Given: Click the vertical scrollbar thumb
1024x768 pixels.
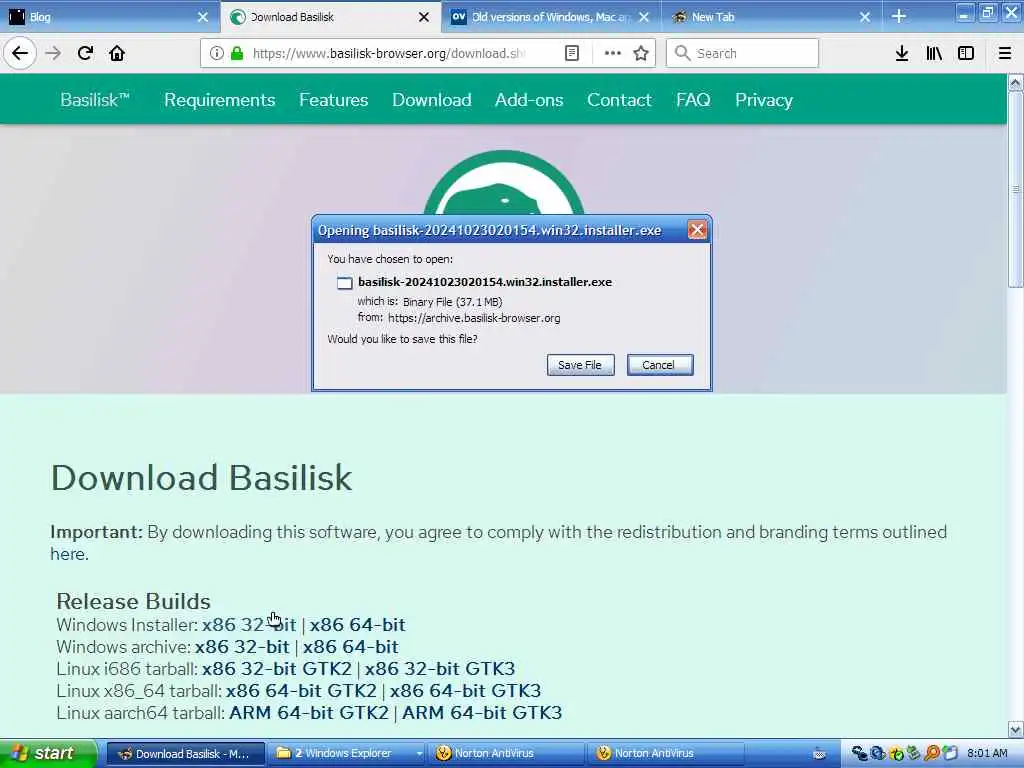Looking at the screenshot, I should click(x=1016, y=189).
